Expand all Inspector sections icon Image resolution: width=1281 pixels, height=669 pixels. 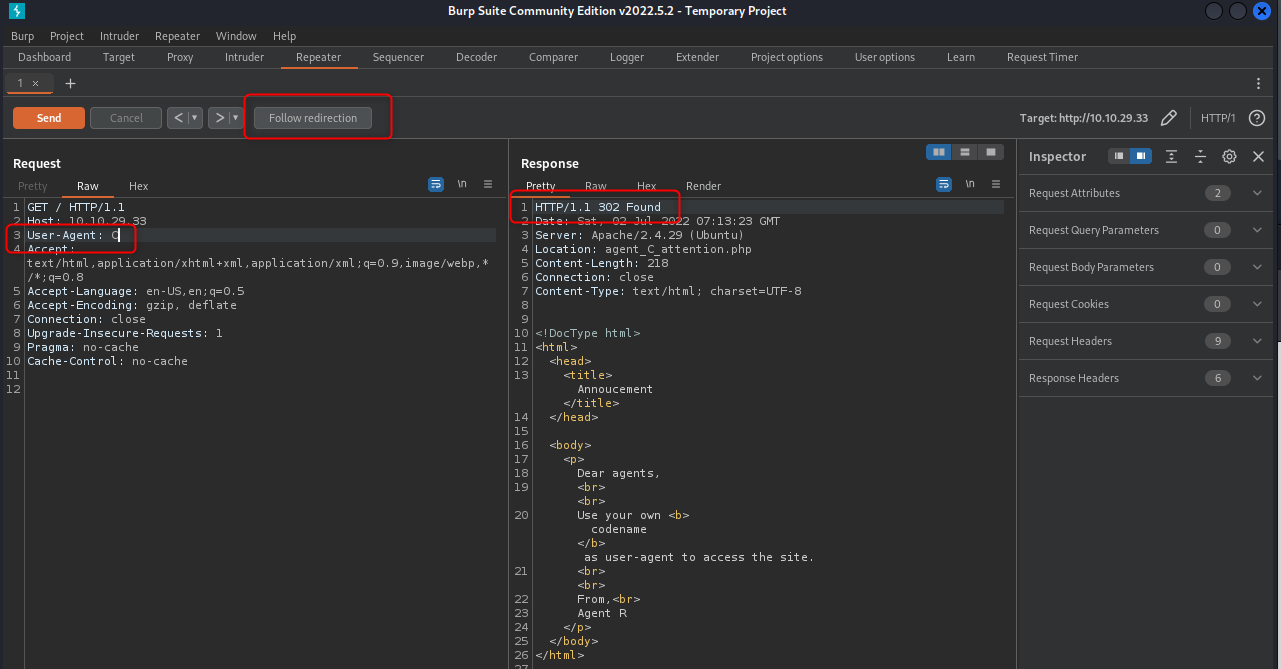coord(1171,157)
